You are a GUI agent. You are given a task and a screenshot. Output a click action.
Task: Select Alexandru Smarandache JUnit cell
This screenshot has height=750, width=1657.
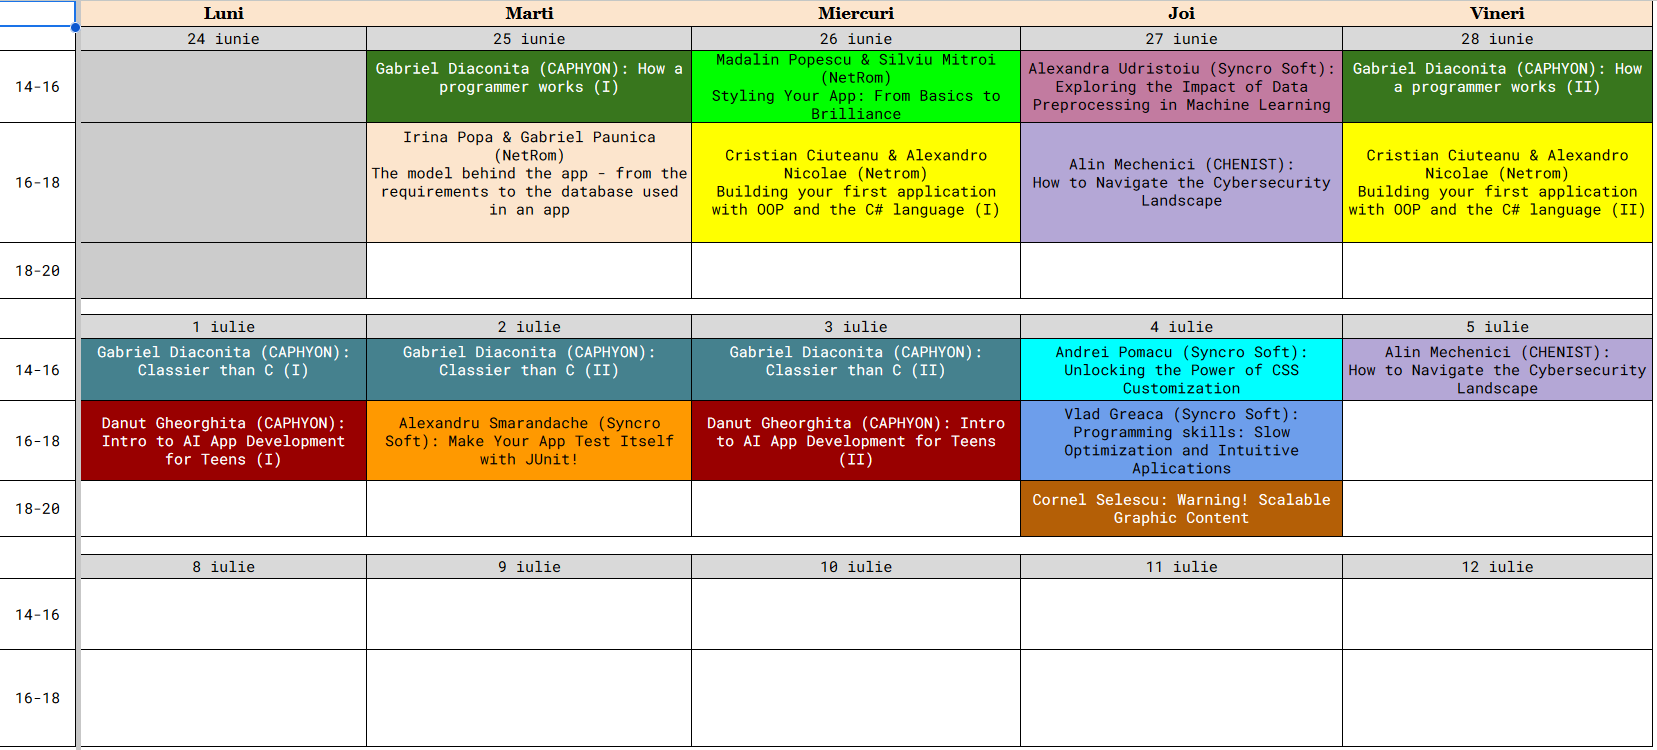(x=529, y=441)
